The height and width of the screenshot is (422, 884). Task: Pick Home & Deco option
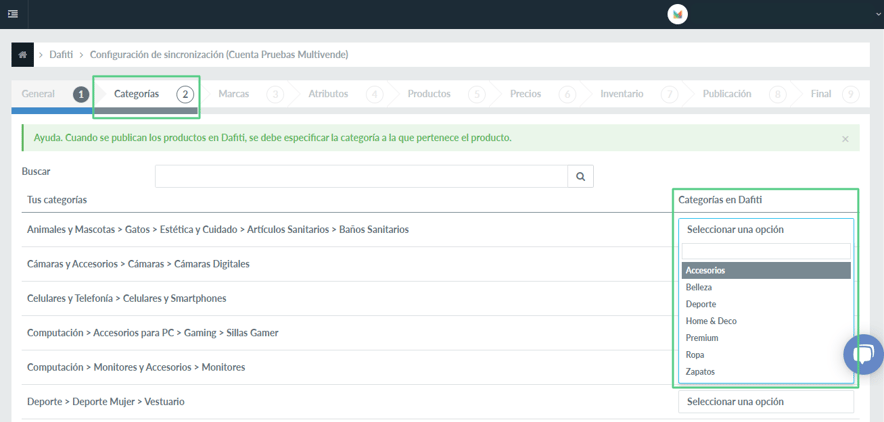766,321
